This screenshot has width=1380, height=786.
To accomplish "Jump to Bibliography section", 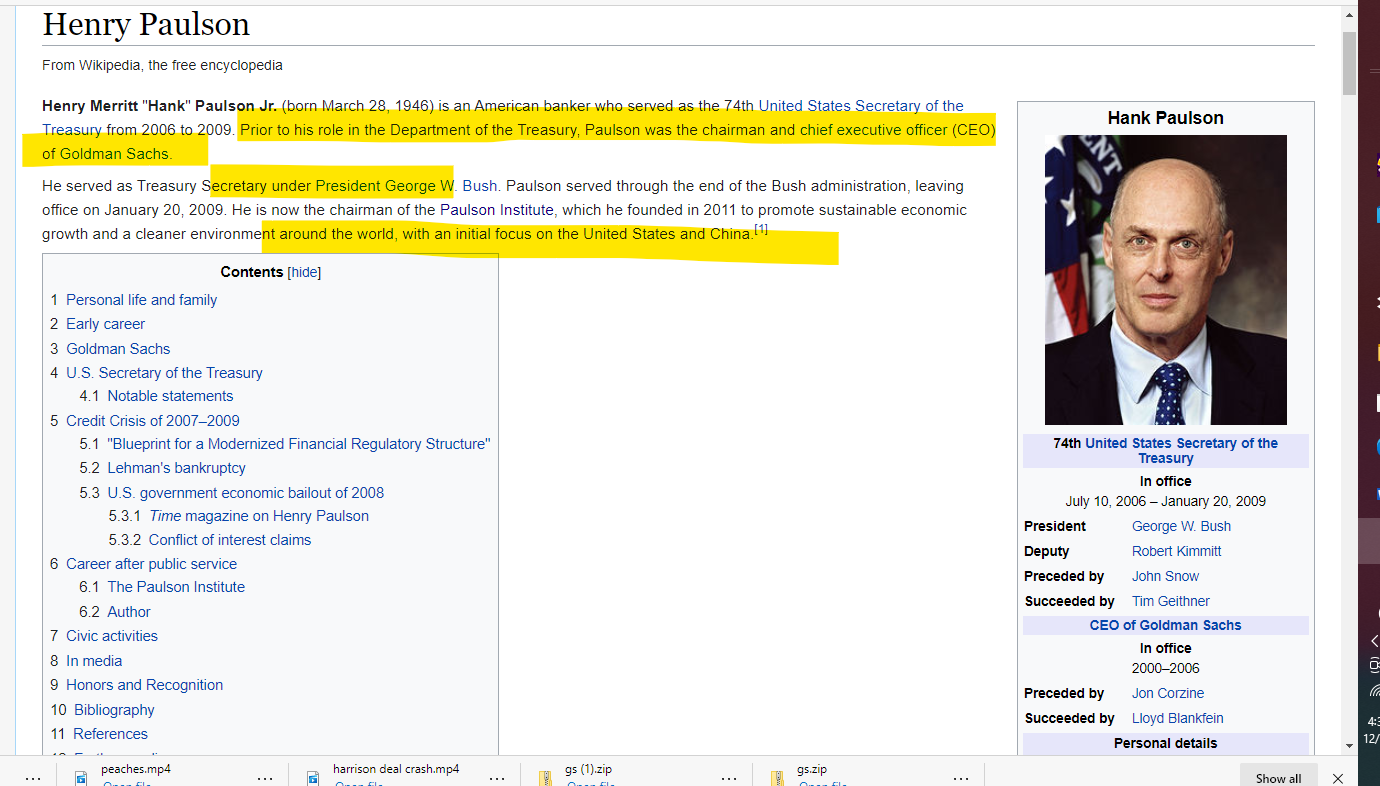I will (x=114, y=710).
